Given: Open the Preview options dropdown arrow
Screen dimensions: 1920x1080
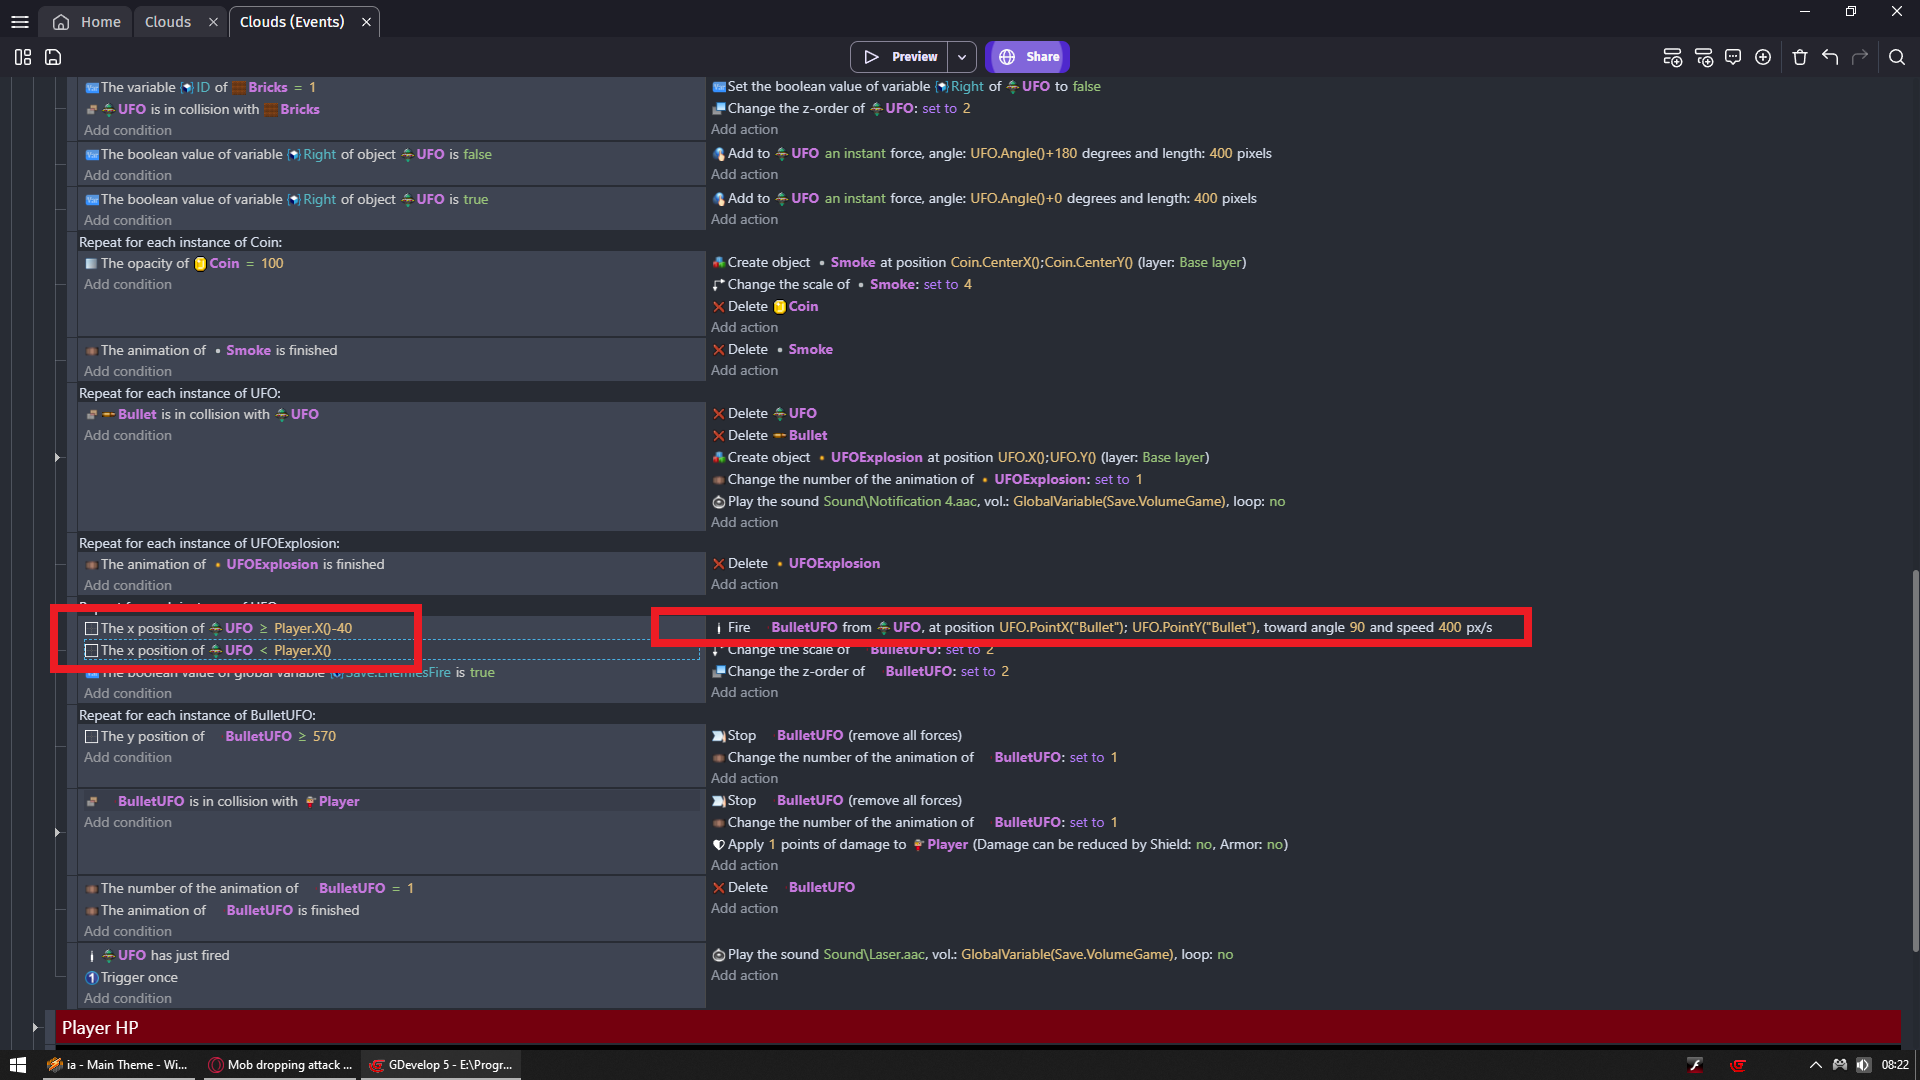Looking at the screenshot, I should 962,57.
